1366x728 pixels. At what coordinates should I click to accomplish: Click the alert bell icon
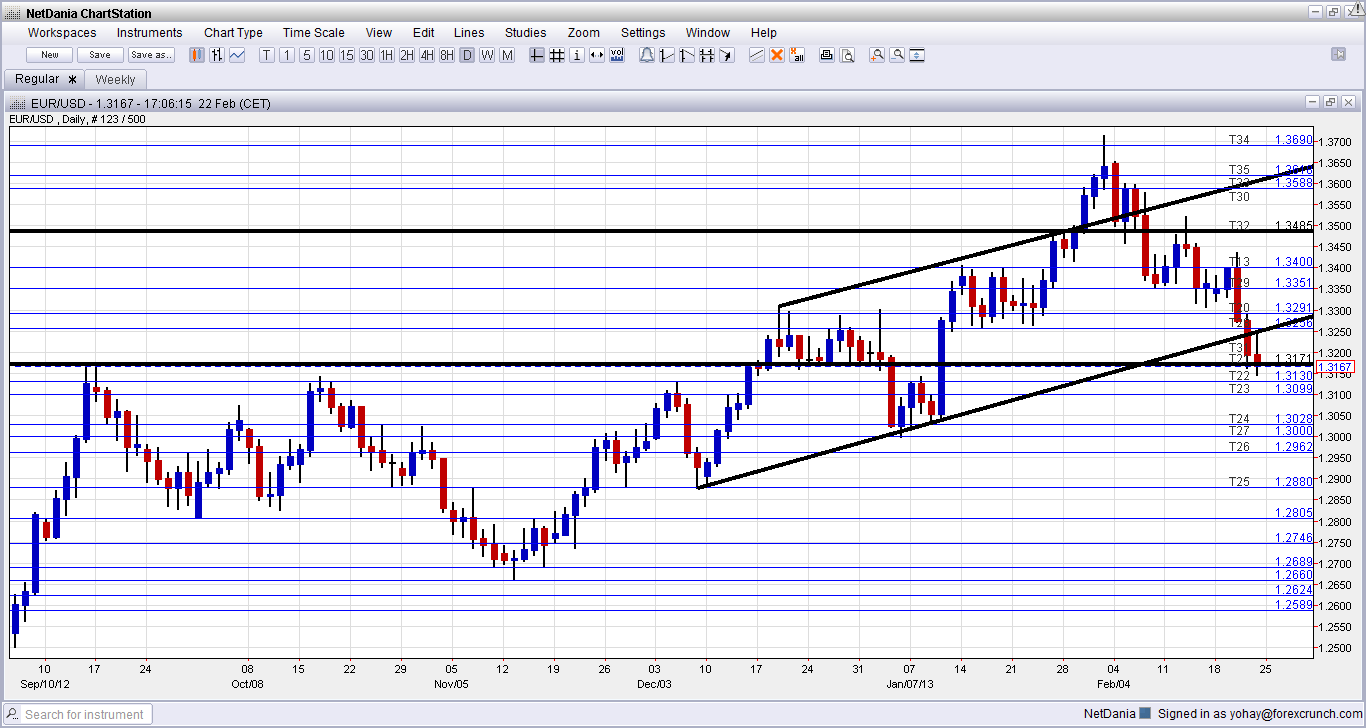click(647, 55)
